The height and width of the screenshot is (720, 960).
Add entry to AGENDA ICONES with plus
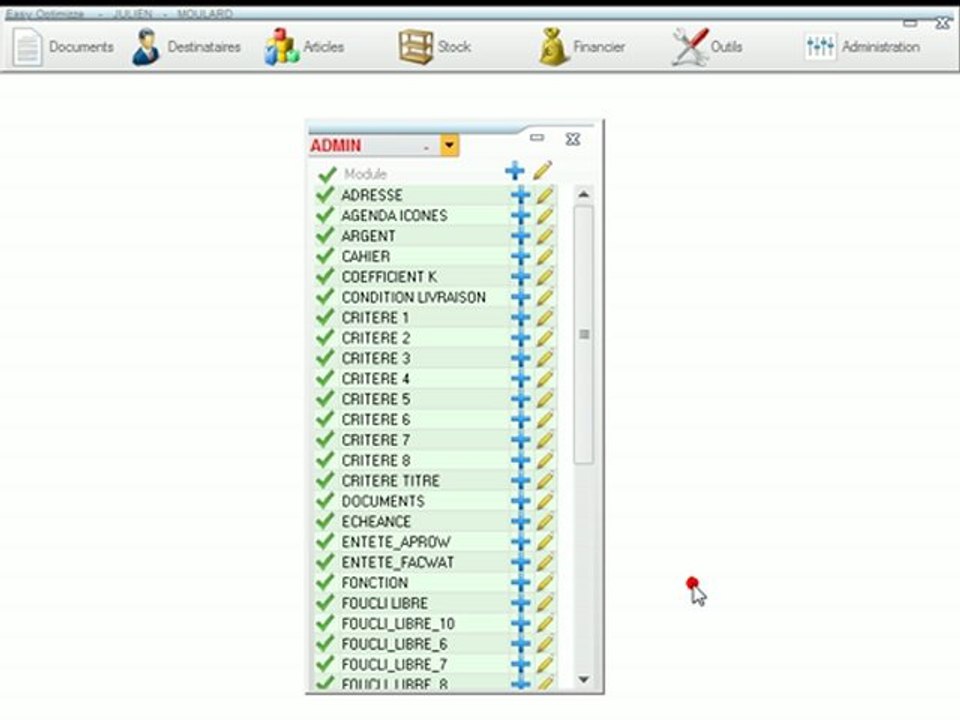click(520, 216)
